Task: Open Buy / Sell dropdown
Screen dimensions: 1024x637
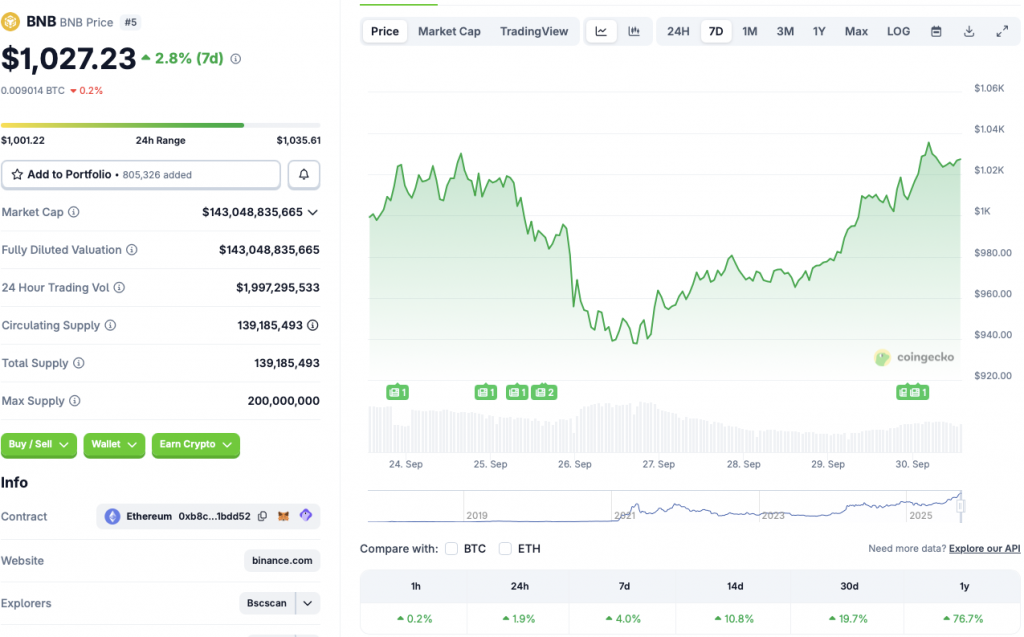Action: click(x=39, y=444)
